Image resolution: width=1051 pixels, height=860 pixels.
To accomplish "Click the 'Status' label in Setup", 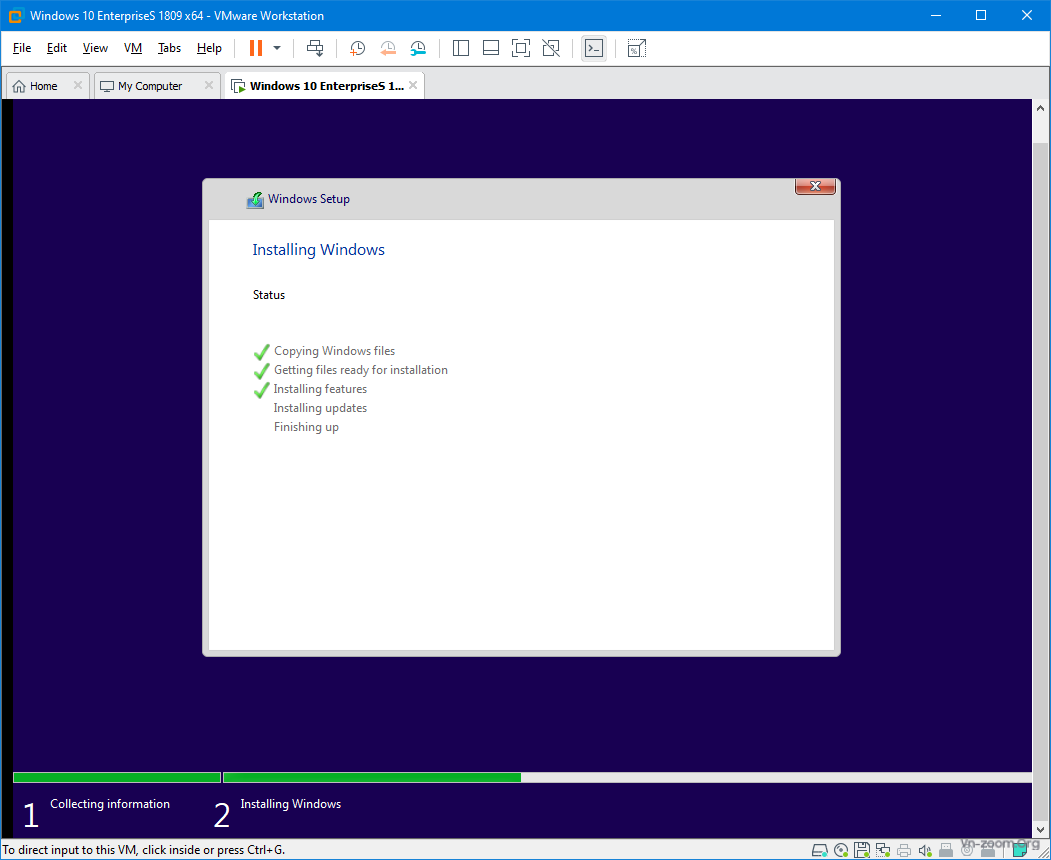I will pyautogui.click(x=269, y=295).
